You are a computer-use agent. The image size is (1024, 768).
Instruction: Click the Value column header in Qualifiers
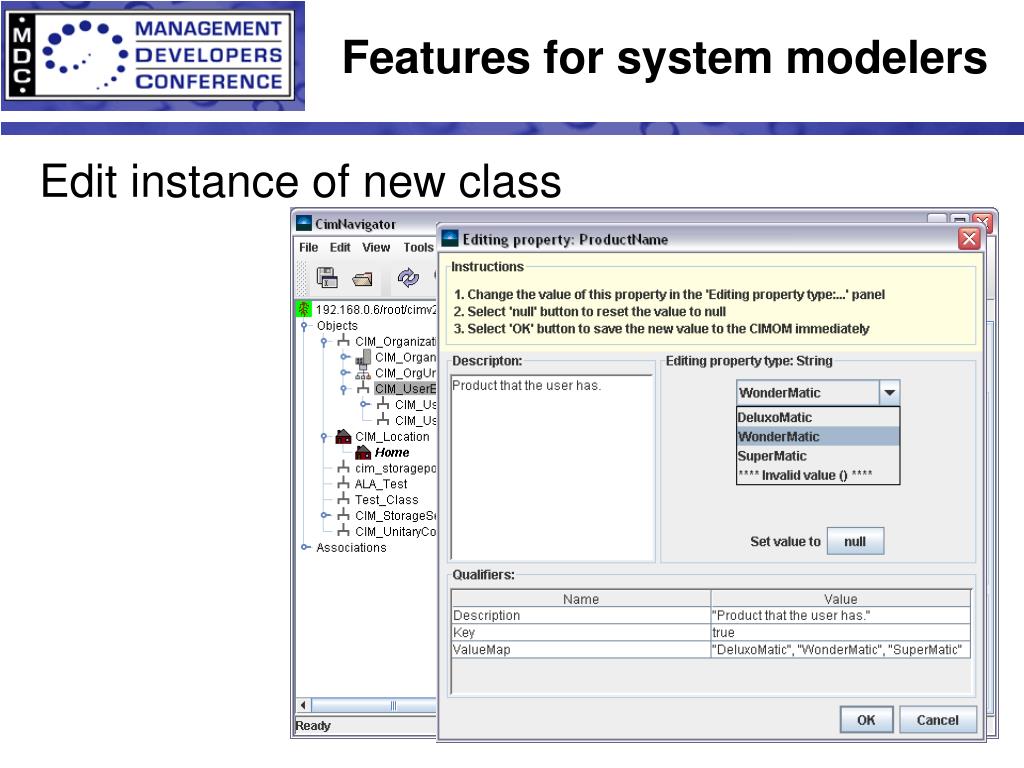840,599
